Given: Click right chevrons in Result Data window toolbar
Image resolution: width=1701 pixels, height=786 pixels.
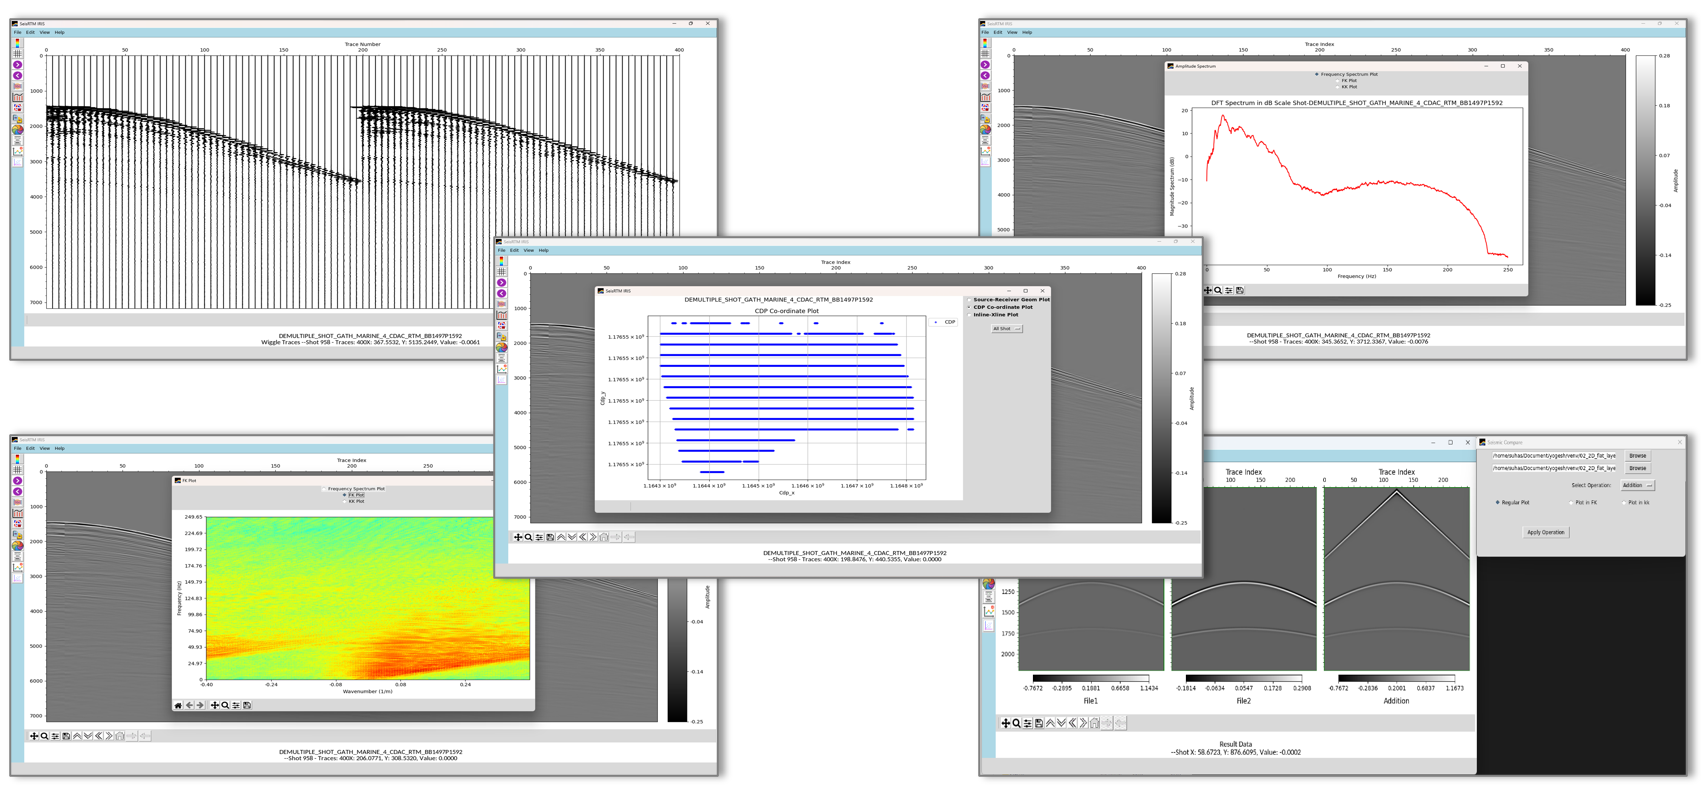Looking at the screenshot, I should (1083, 723).
